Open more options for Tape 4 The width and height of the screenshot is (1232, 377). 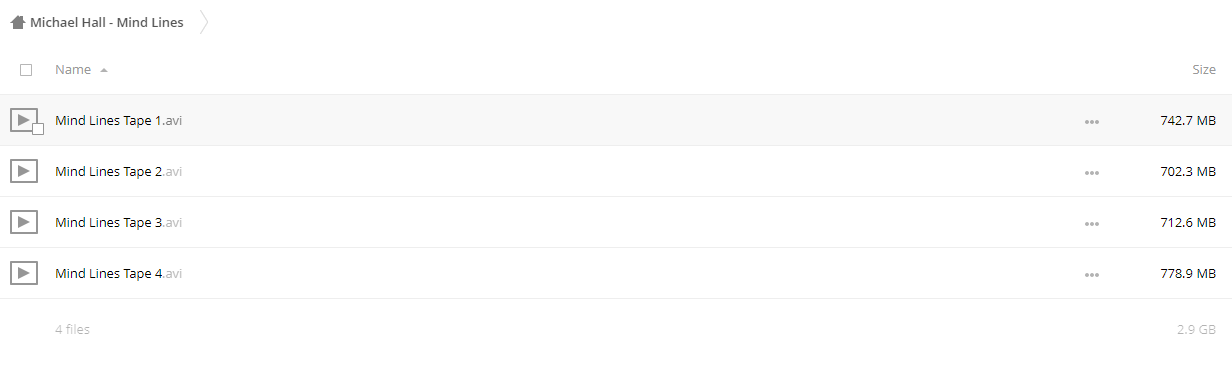coord(1091,275)
